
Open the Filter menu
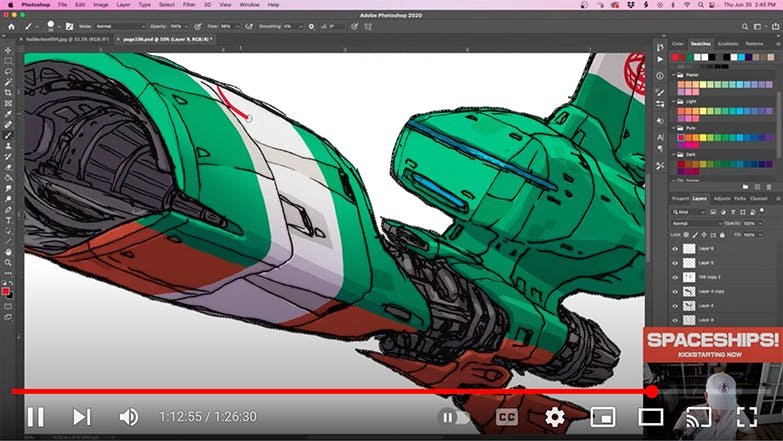pos(189,4)
